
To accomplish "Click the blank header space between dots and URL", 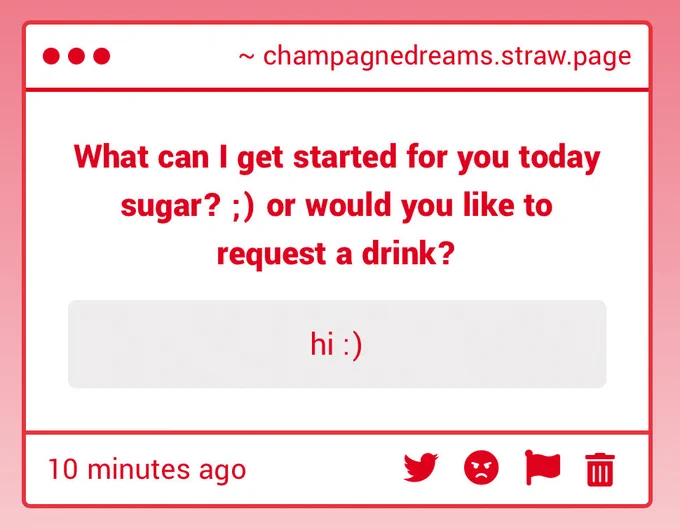I will click(173, 56).
